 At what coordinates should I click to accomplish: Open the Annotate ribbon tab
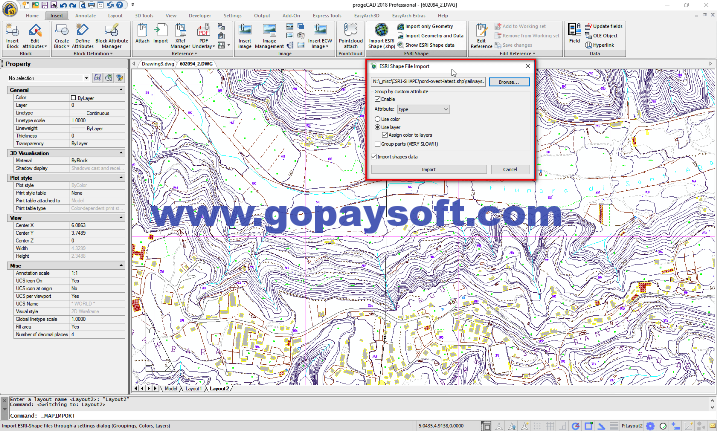click(86, 16)
